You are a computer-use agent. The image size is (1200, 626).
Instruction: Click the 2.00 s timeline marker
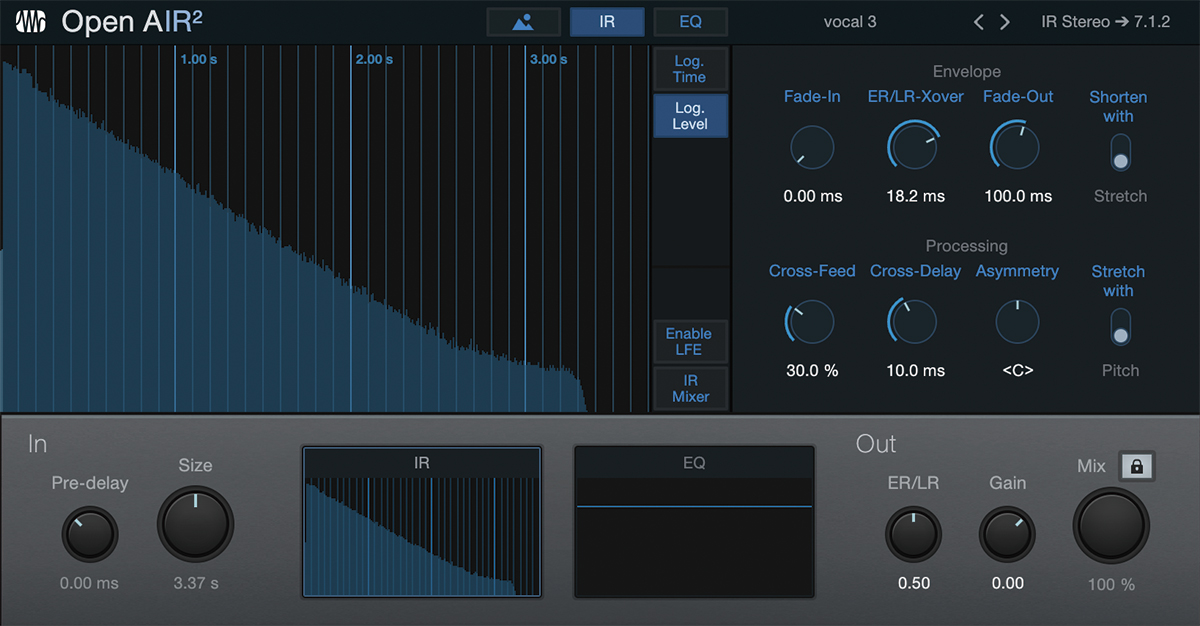pyautogui.click(x=374, y=59)
